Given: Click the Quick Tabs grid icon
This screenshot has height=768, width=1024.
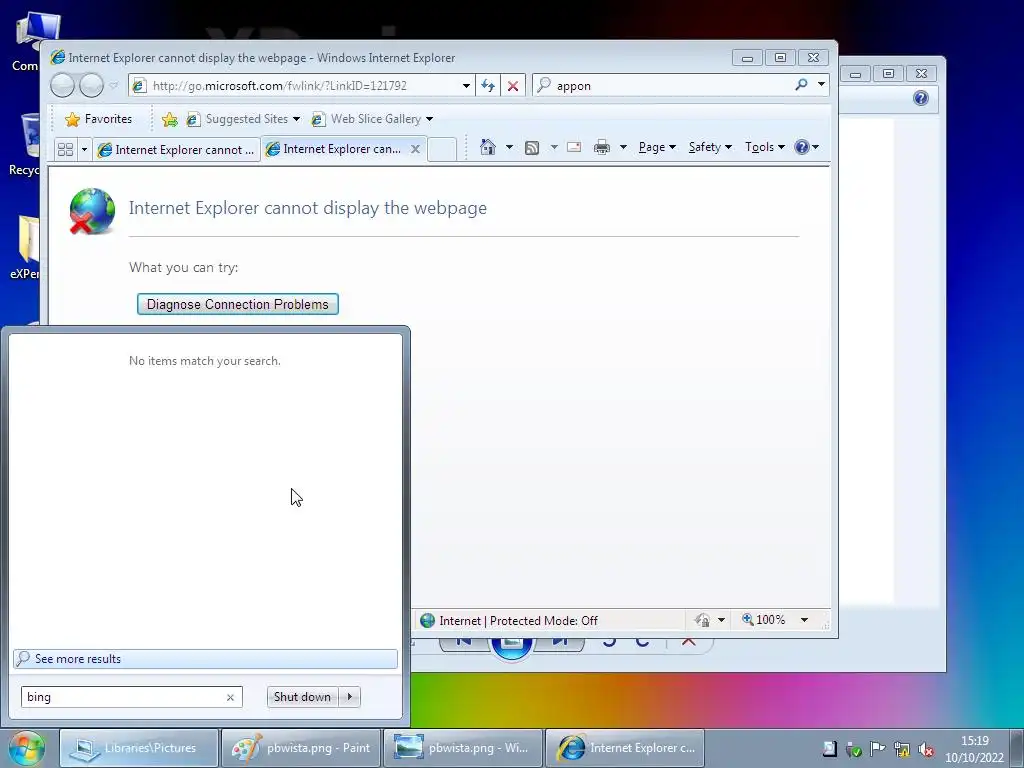Looking at the screenshot, I should (65, 150).
